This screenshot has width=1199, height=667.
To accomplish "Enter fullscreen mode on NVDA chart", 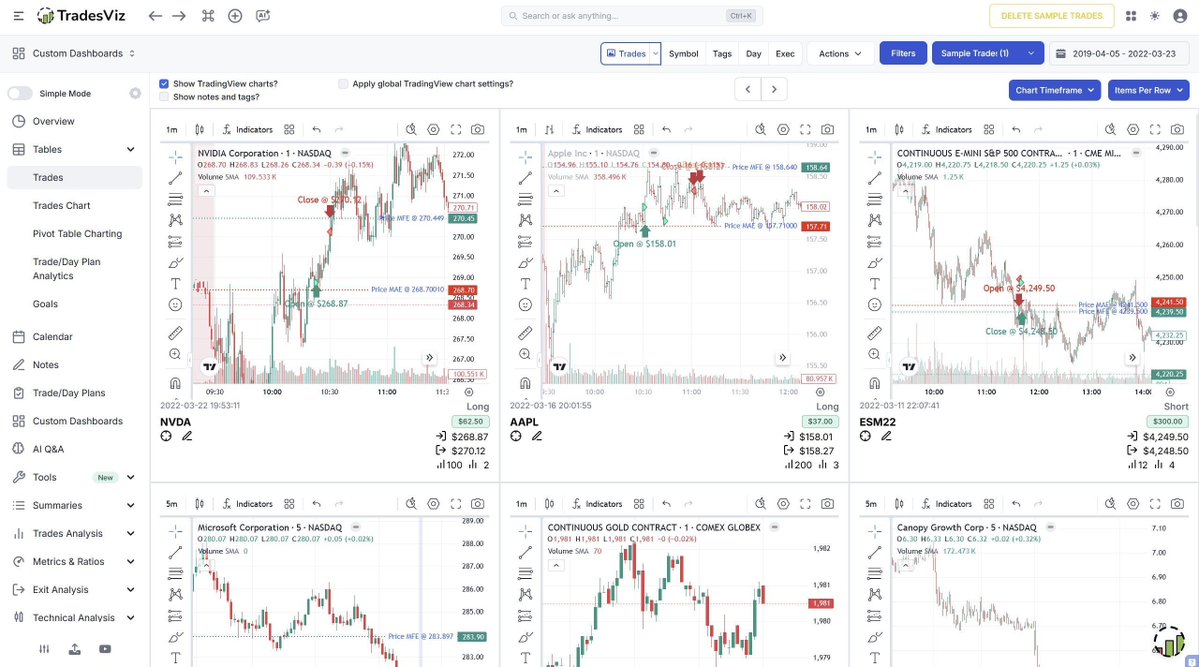I will [x=456, y=129].
